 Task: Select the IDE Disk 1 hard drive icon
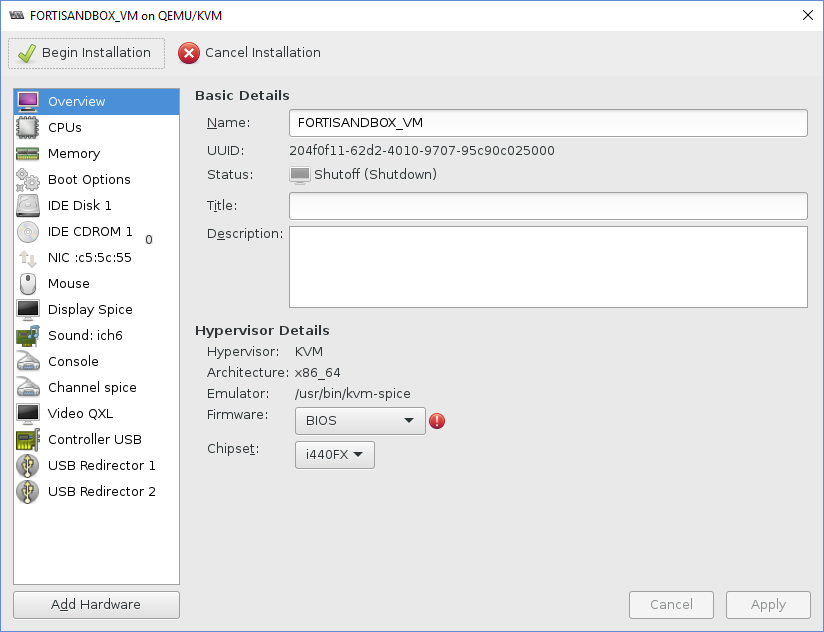coord(28,205)
